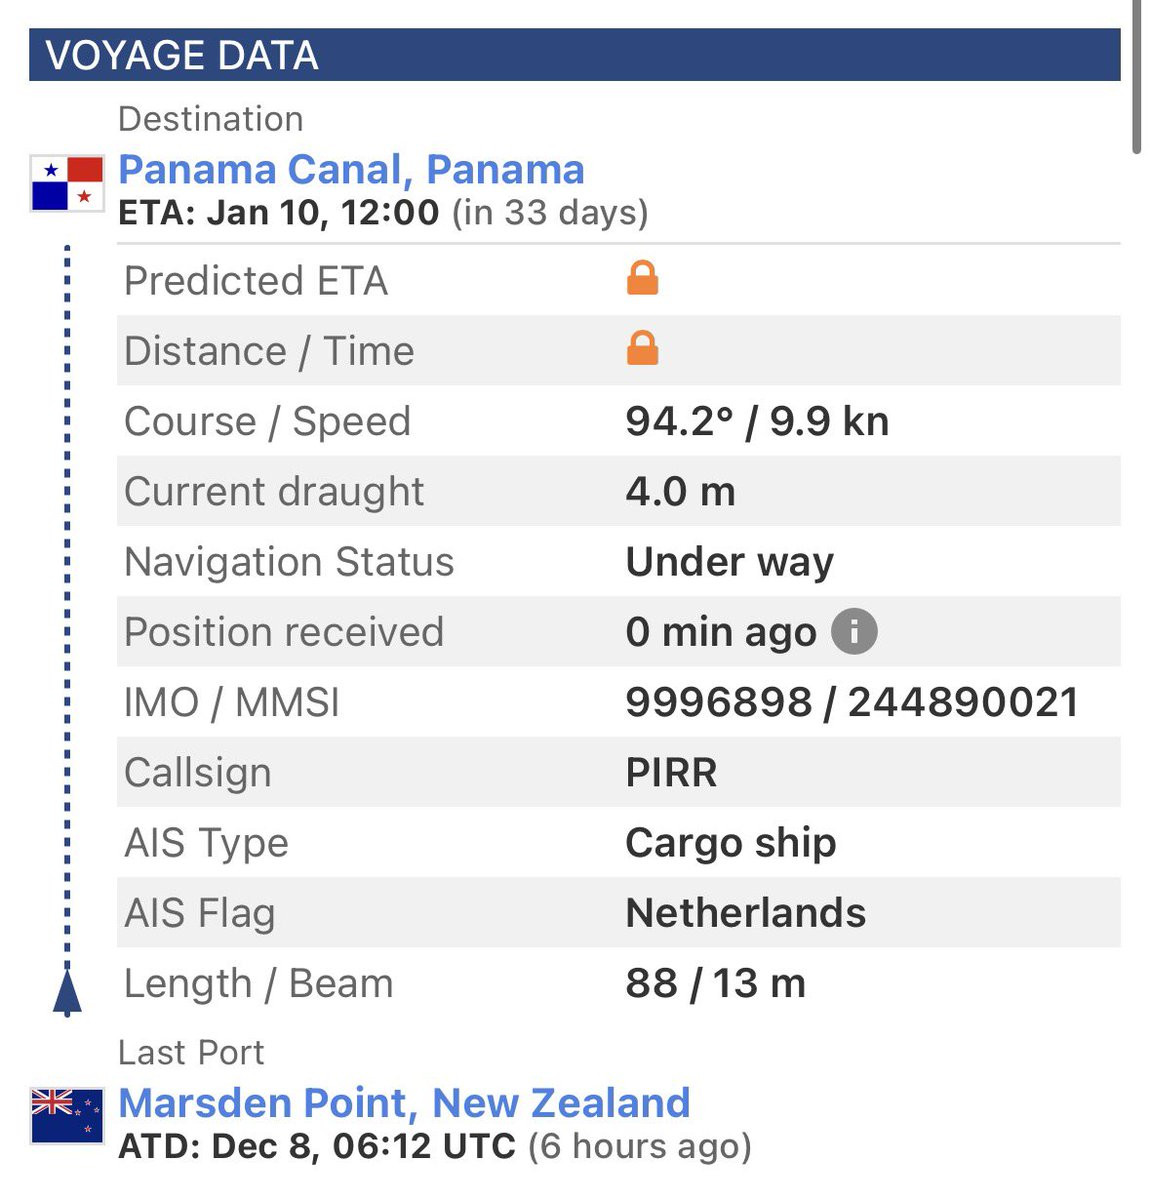Click the ATD Dec 8 06:12 UTC text

click(x=317, y=1146)
